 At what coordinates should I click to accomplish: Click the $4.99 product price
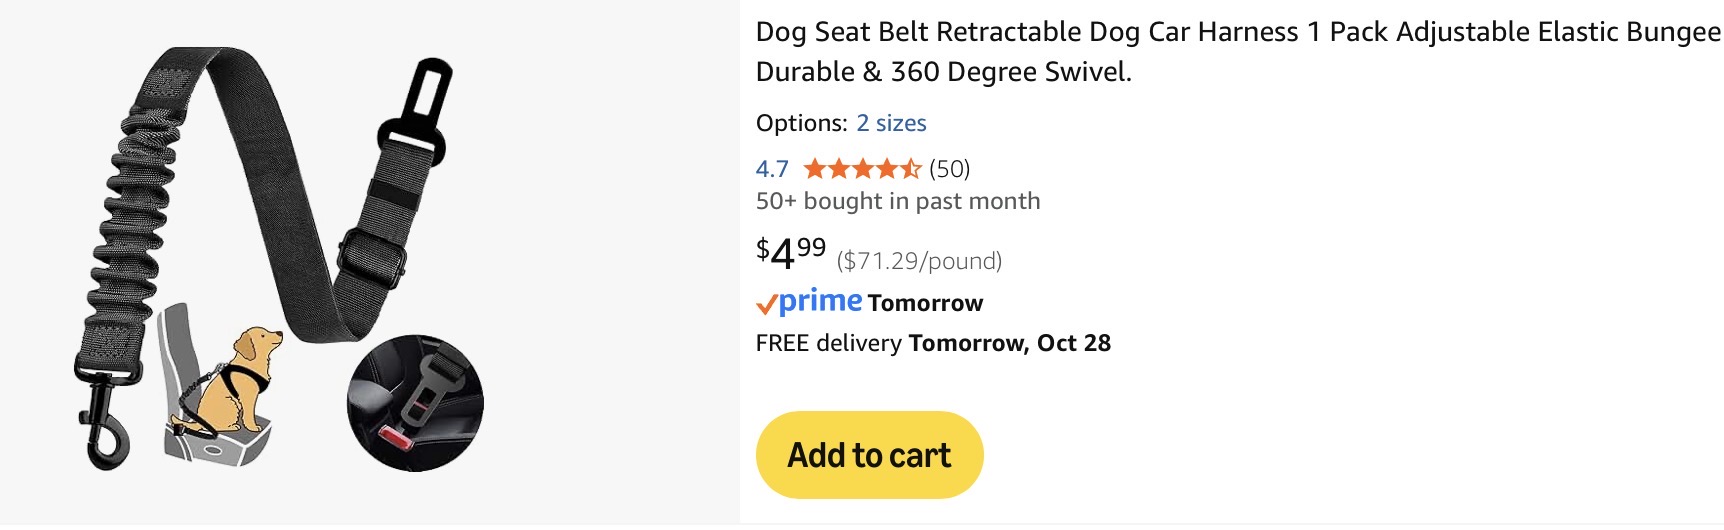pyautogui.click(x=791, y=252)
